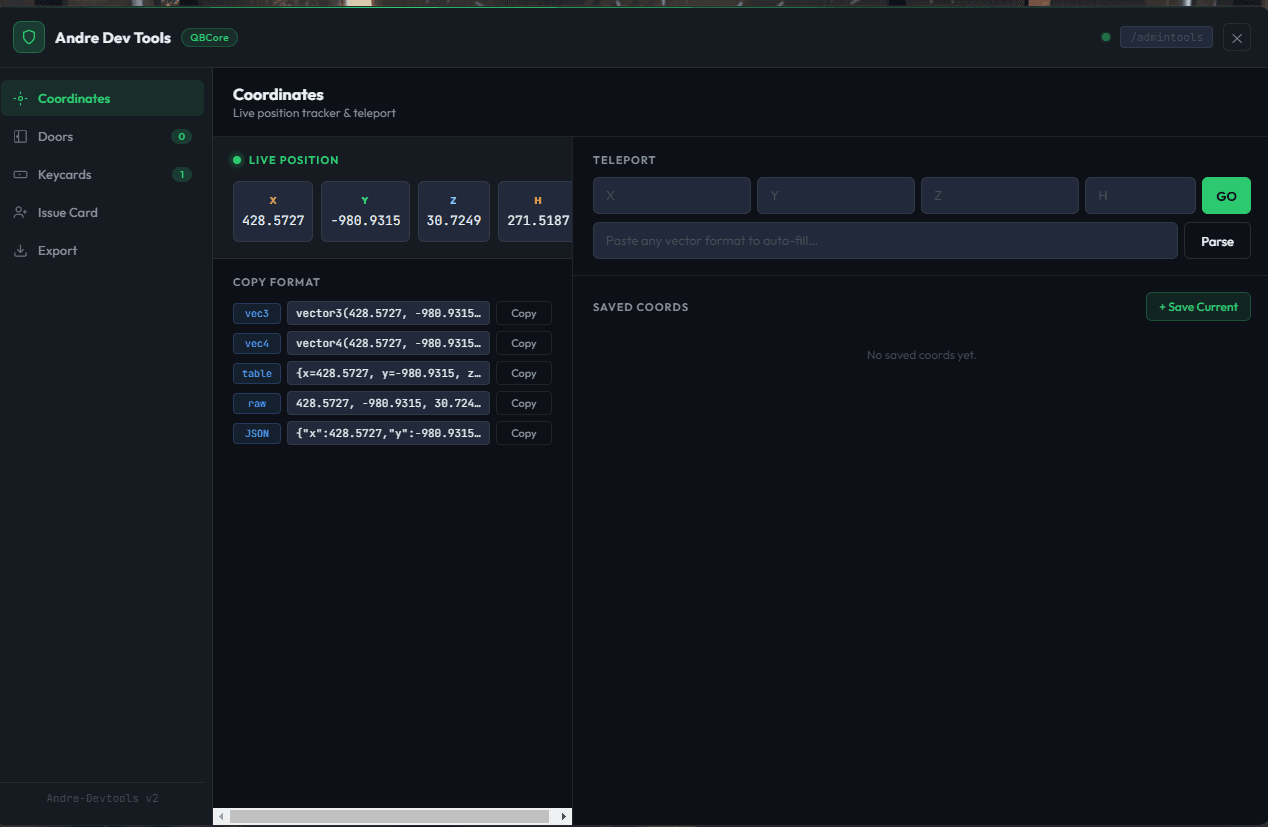Click the vec4 format tag
This screenshot has width=1268, height=827.
click(x=257, y=343)
